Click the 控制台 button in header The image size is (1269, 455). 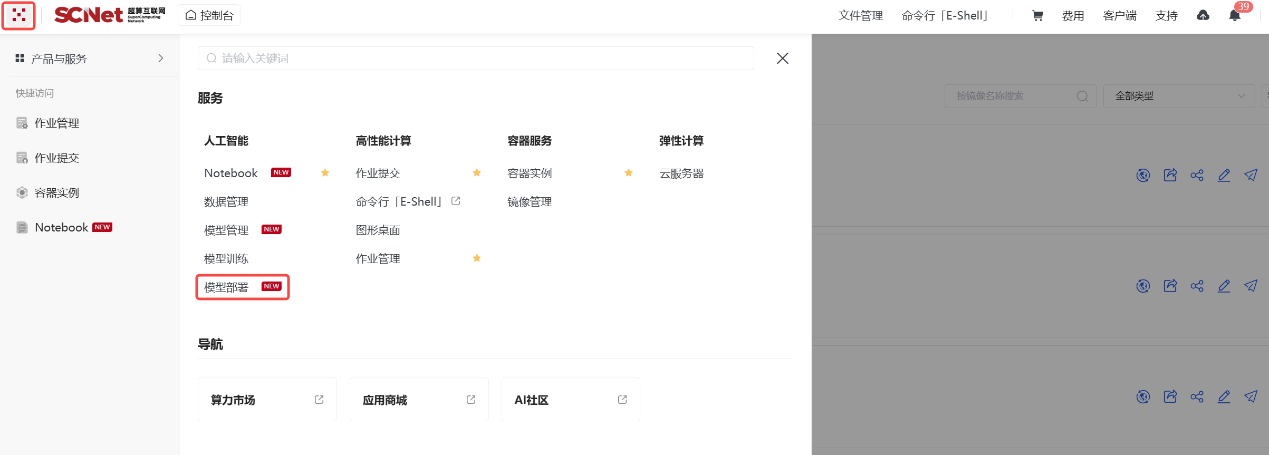click(x=210, y=16)
